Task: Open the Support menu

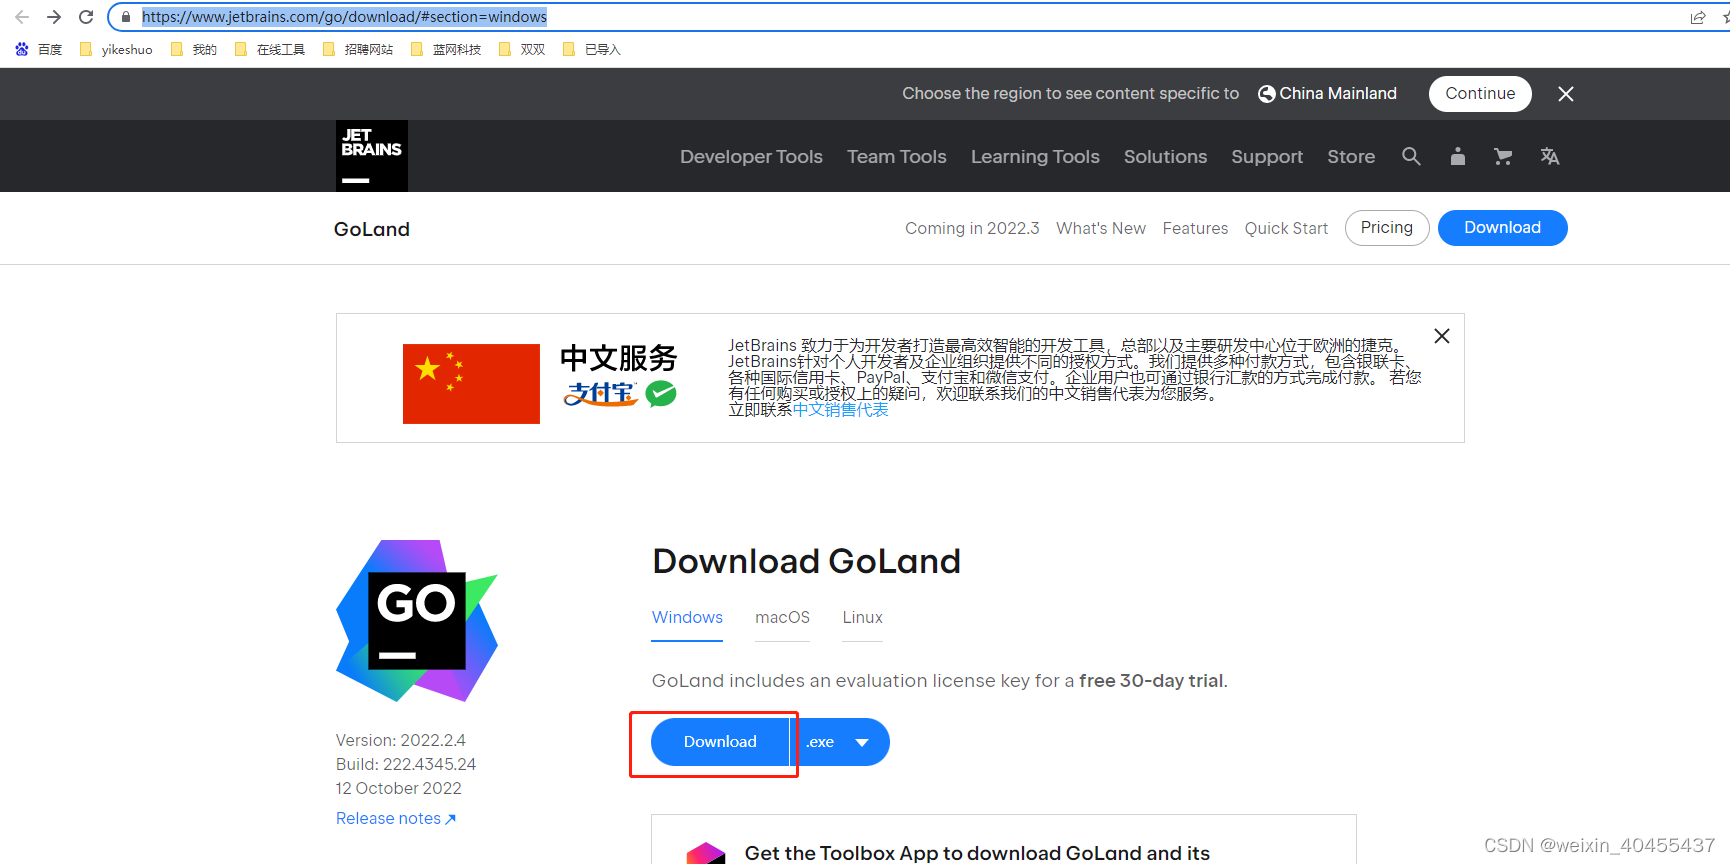Action: pyautogui.click(x=1267, y=156)
